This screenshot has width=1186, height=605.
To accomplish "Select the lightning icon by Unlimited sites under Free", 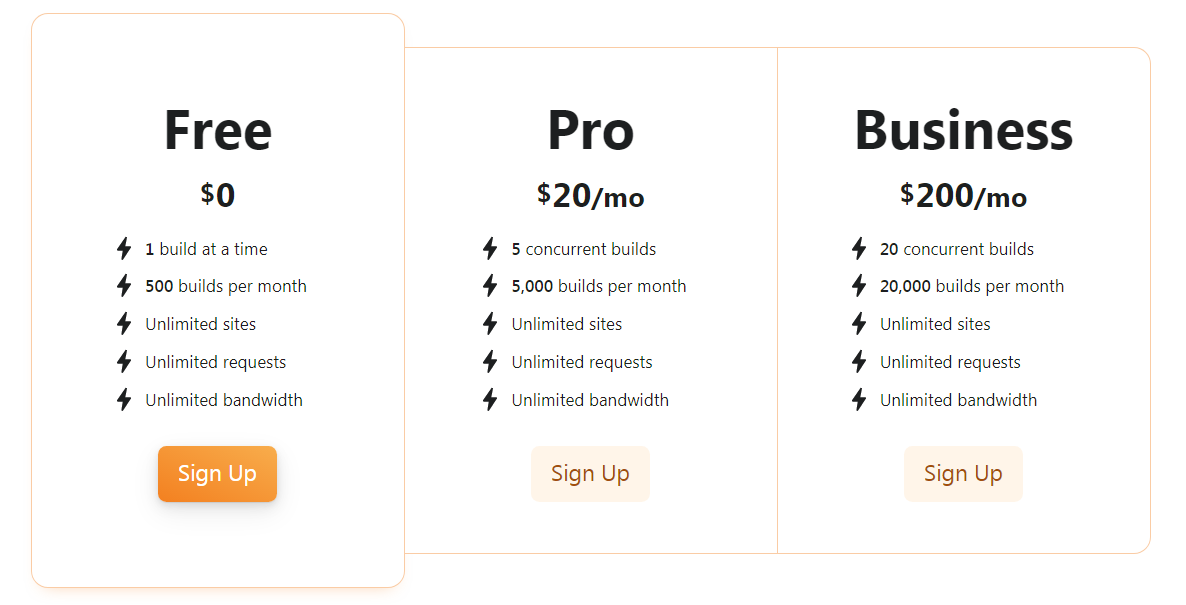I will (x=122, y=324).
